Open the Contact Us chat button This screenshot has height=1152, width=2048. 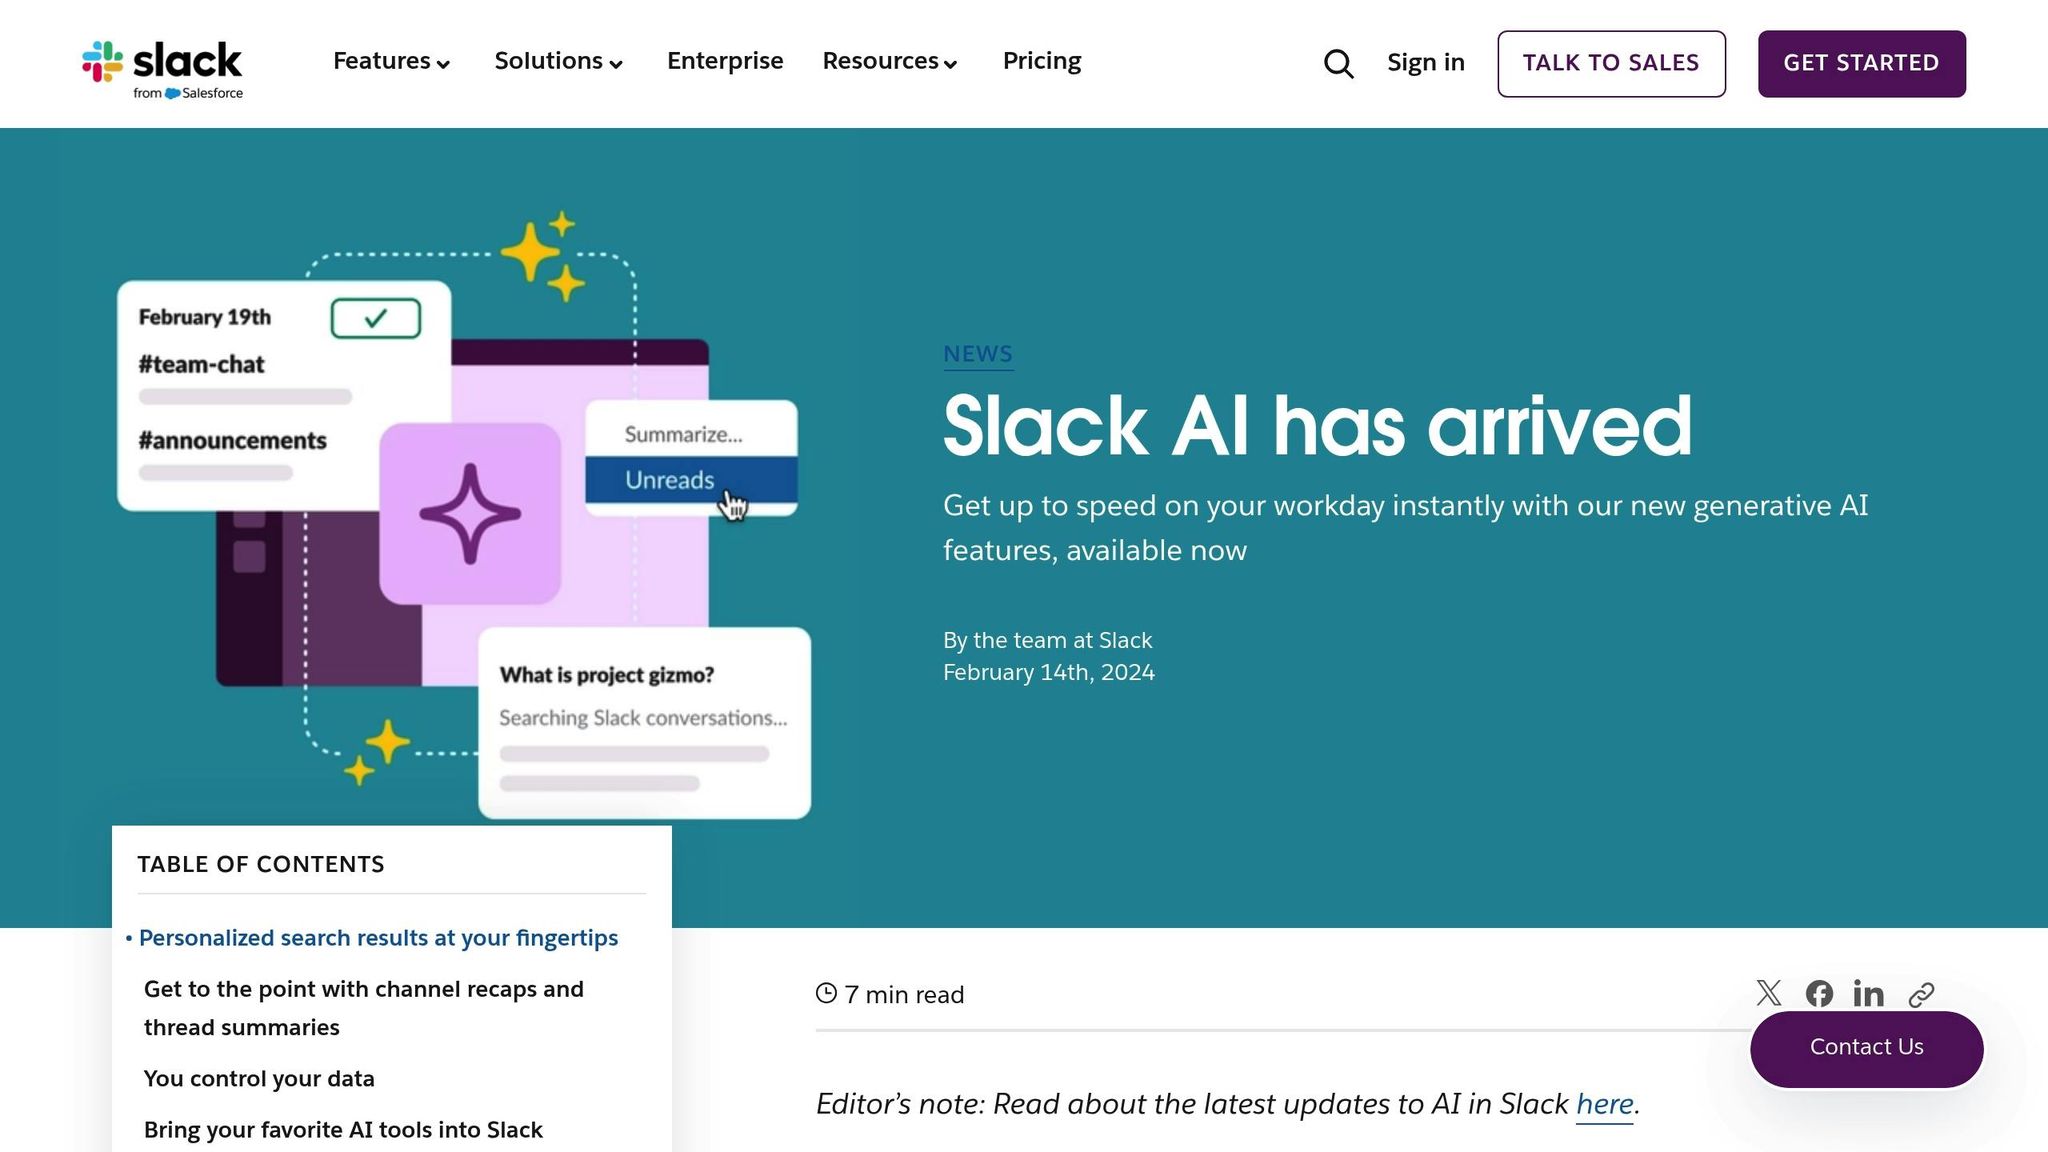point(1866,1048)
